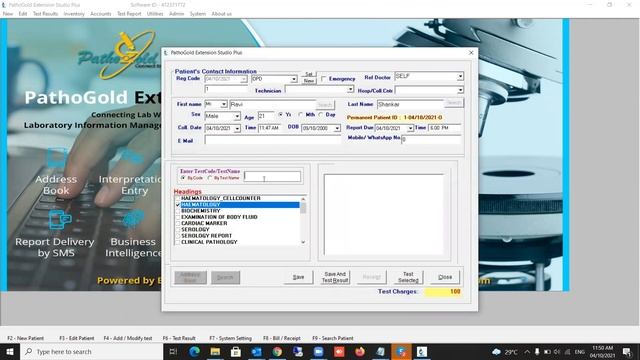
Task: Expand the Hosp/Coll Cntr dropdown
Action: coord(460,90)
